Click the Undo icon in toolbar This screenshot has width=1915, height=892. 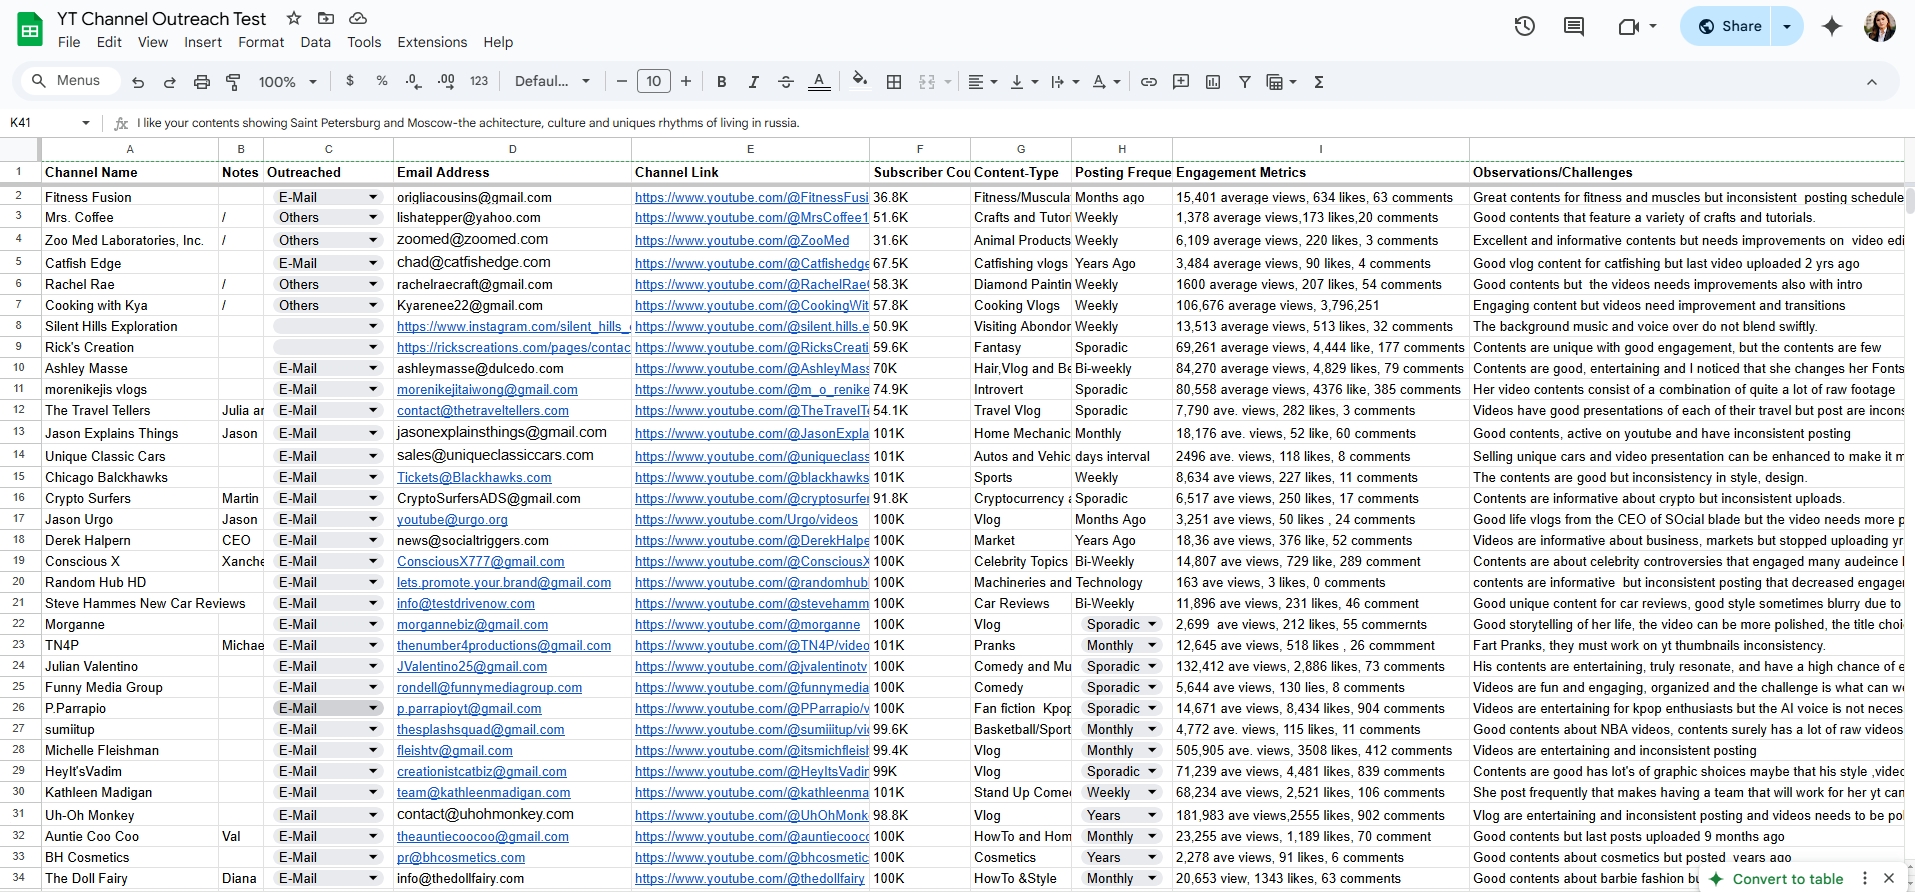coord(138,82)
